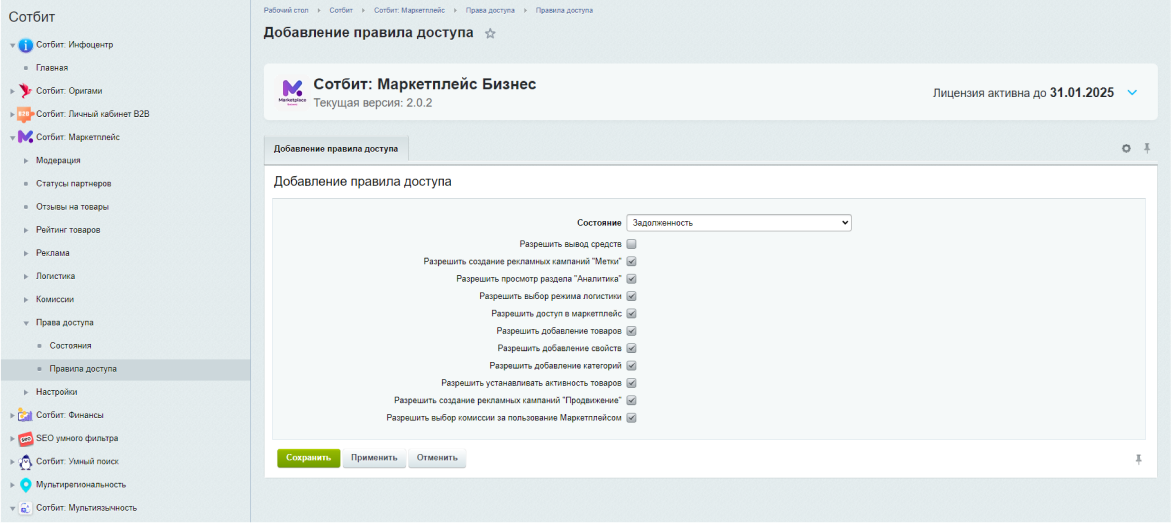Go to Рабочий стол breadcrumb

tap(286, 10)
